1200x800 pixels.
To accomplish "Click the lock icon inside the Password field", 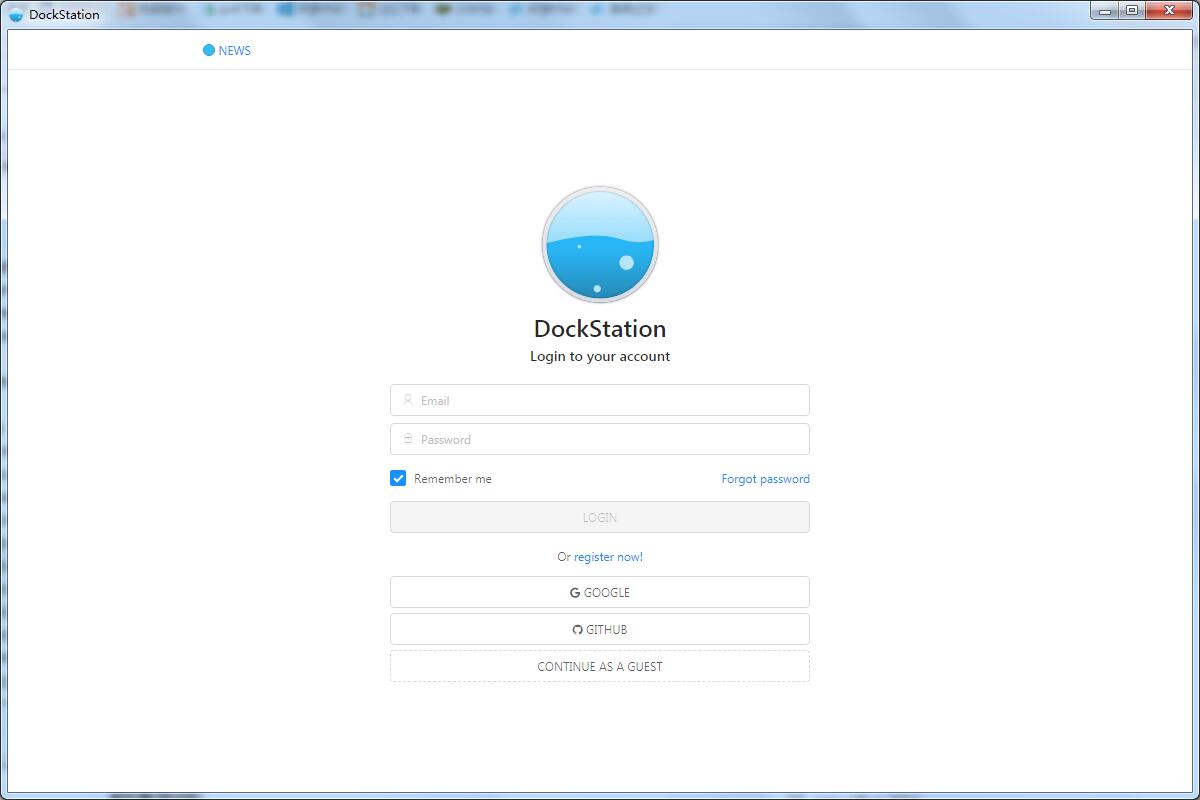I will click(x=407, y=438).
